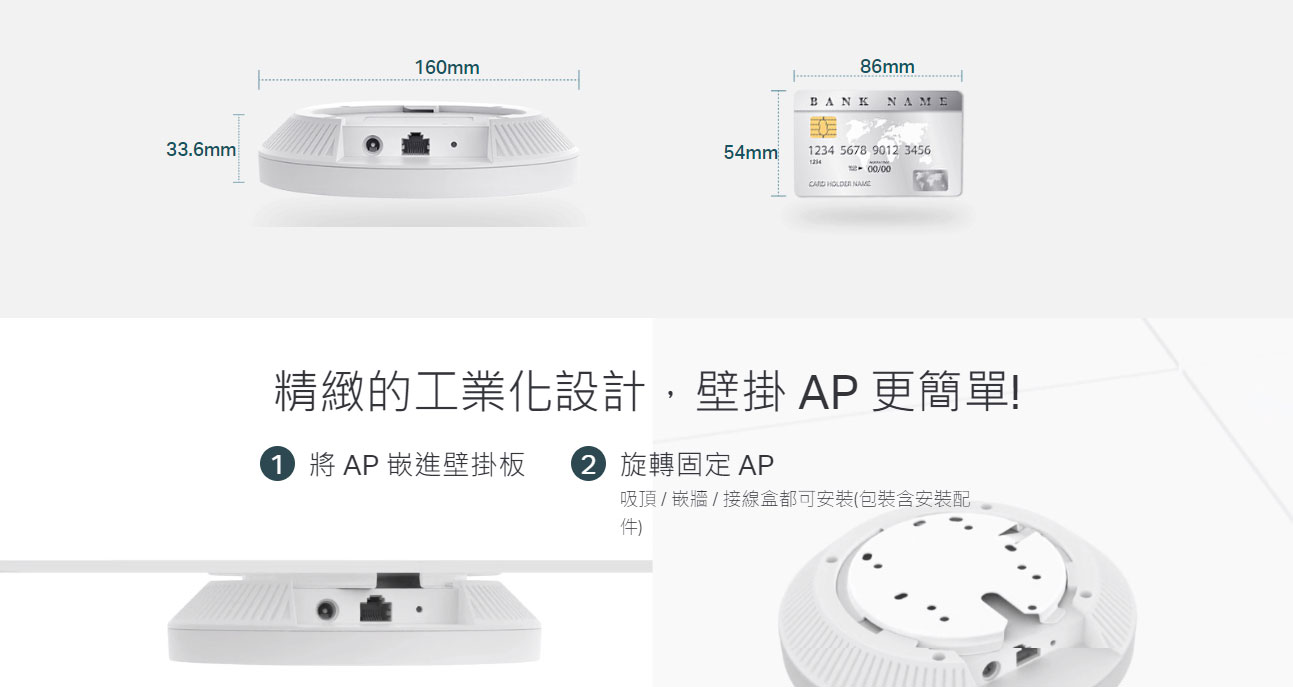Click the Ethernet port on top AP image
The image size is (1293, 687).
414,144
